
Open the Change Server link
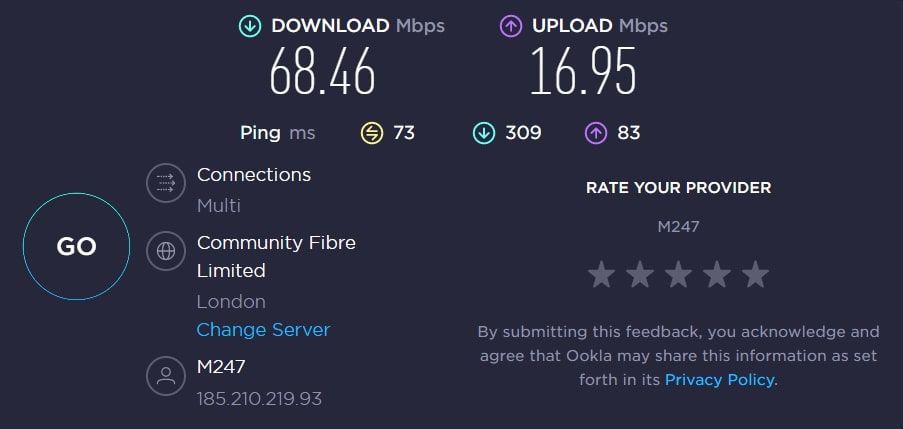[x=263, y=330]
